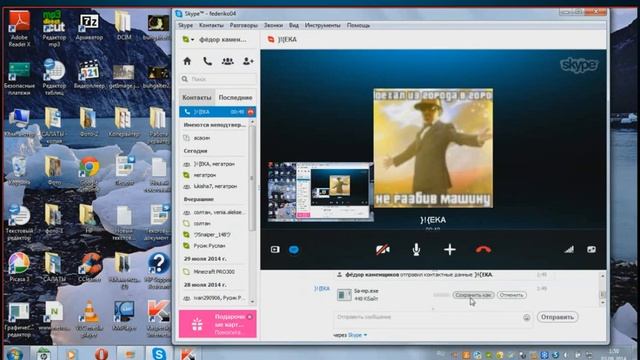The width and height of the screenshot is (640, 360).
Task: Switch to the Последние tab
Action: point(235,98)
